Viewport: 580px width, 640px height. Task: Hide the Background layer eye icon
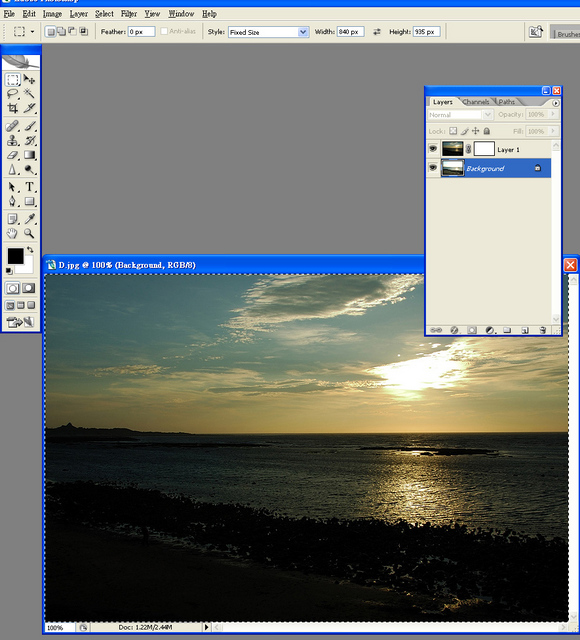(433, 168)
